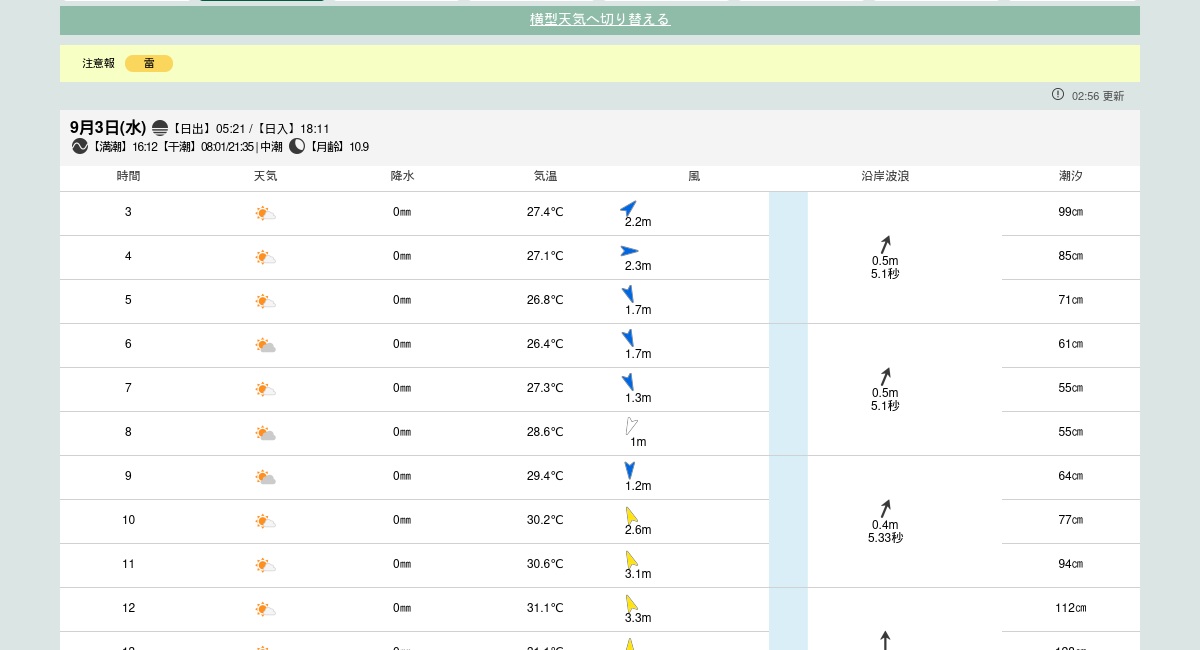Click the blue wind arrow above 2.3m

coord(629,251)
